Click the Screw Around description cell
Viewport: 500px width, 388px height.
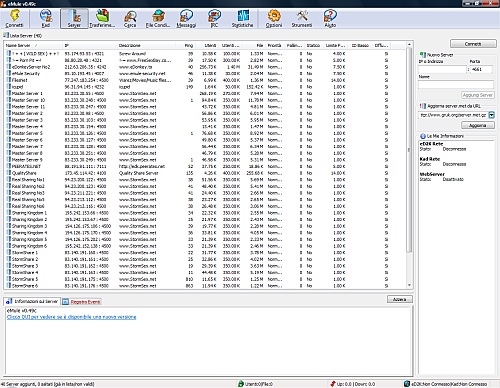(132, 54)
